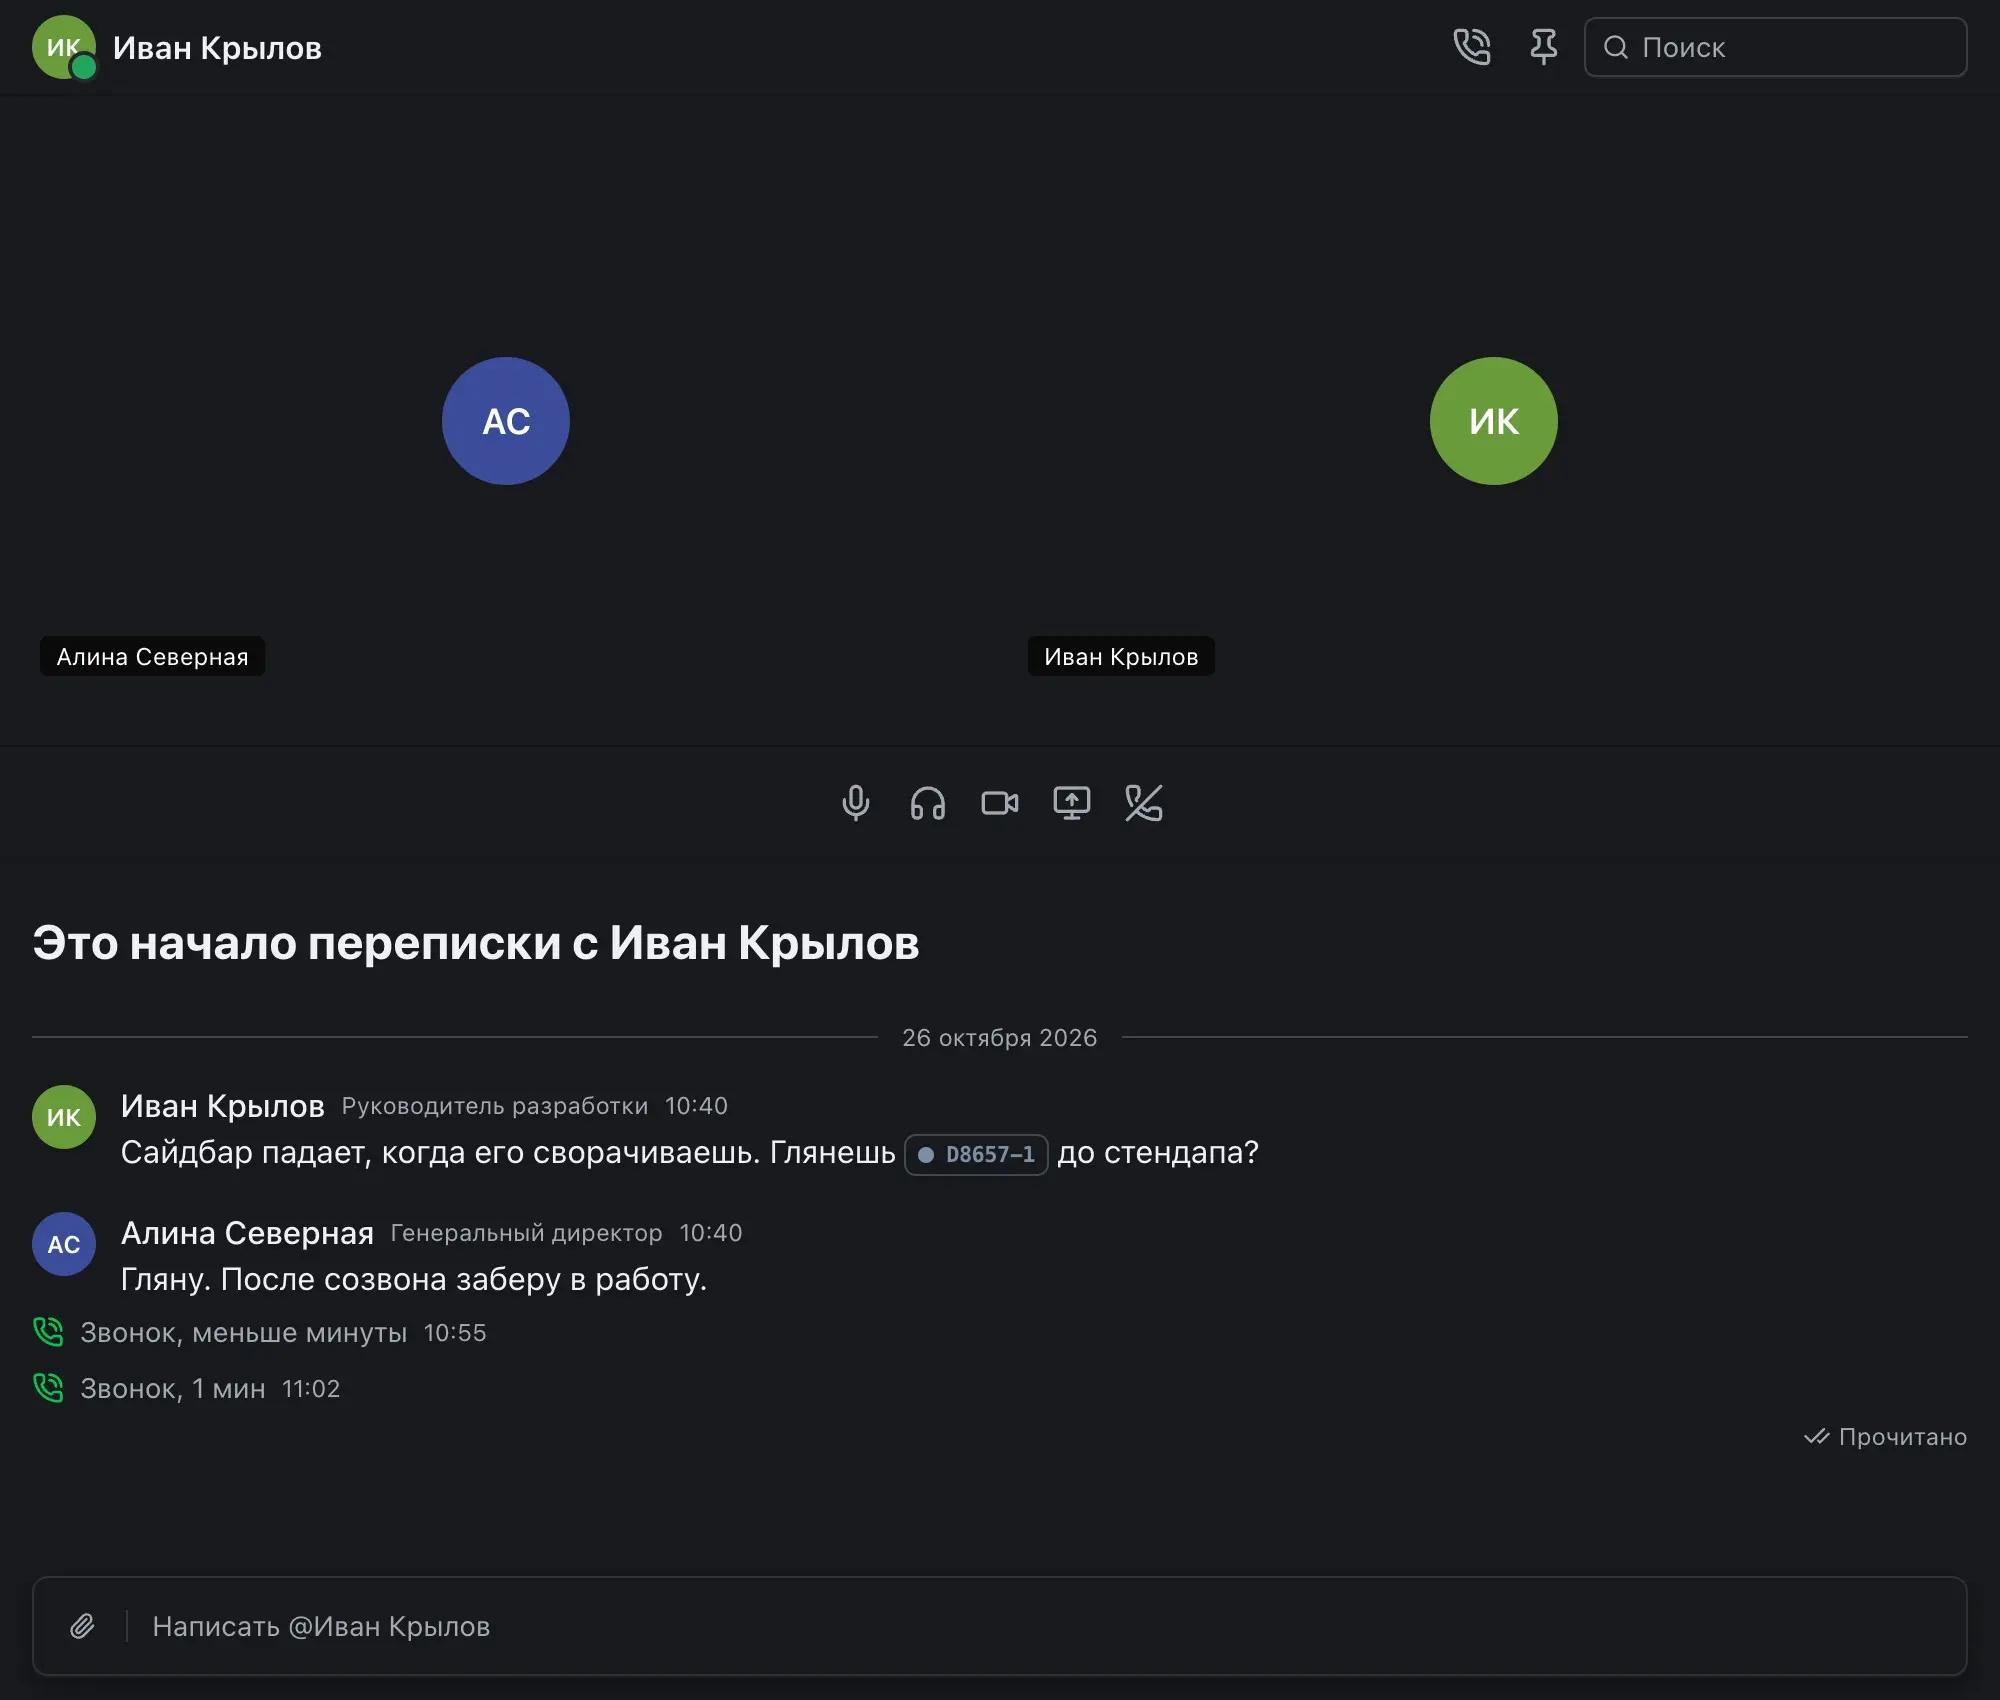2000x1700 pixels.
Task: Hang up with the end call icon
Action: pos(1143,803)
